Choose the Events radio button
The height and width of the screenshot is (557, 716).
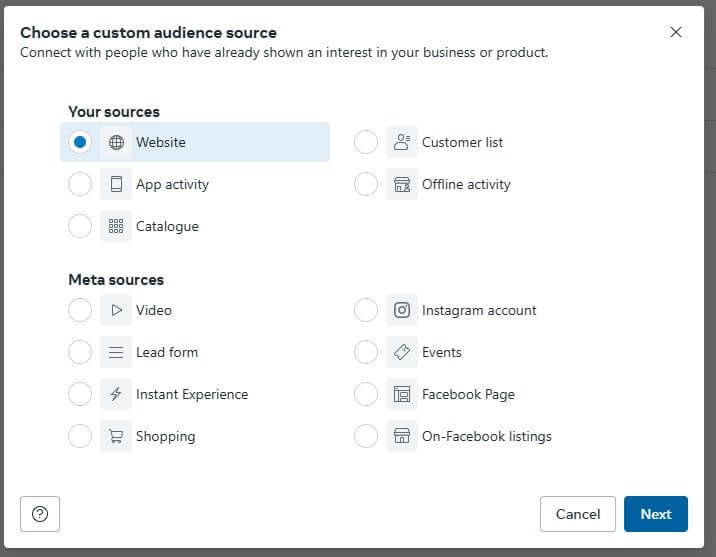(x=366, y=352)
